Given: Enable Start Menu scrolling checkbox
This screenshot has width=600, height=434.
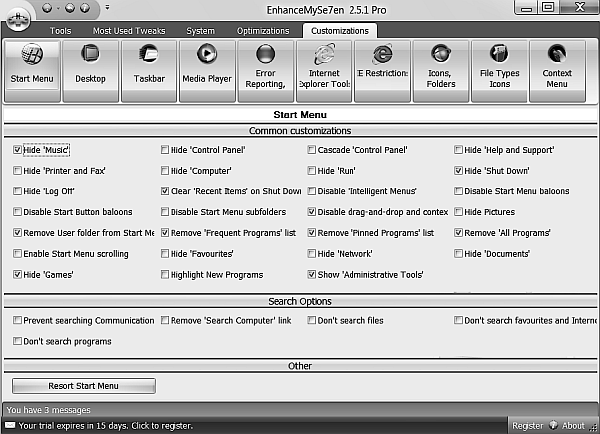Looking at the screenshot, I should 17,254.
